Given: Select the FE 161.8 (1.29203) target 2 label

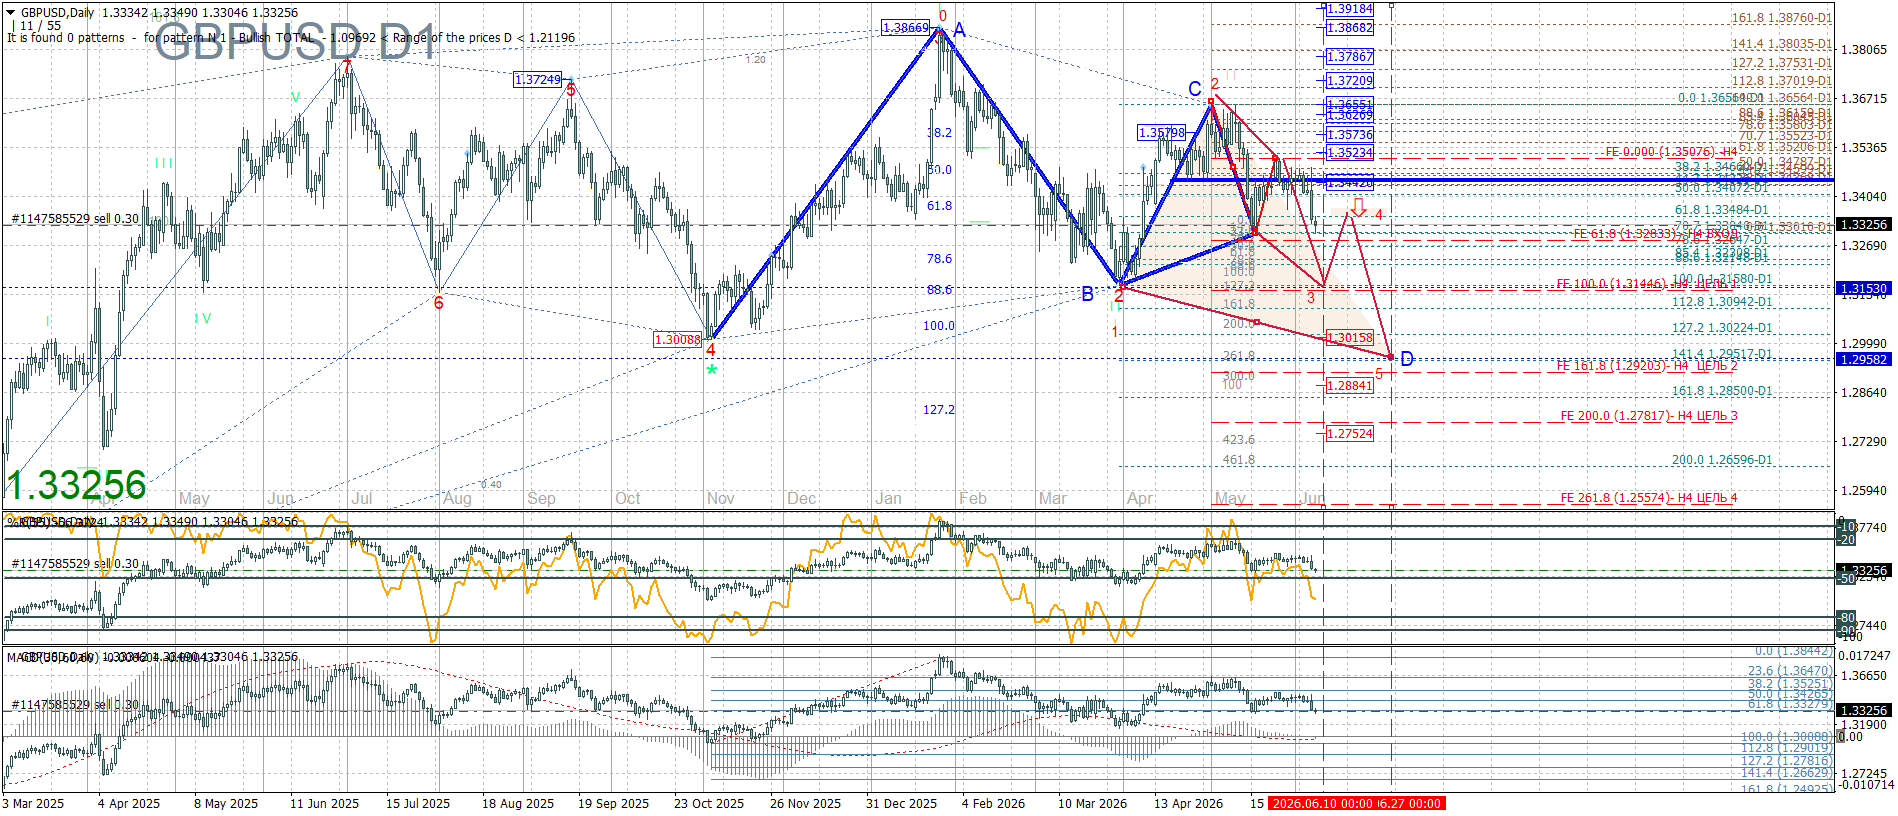Looking at the screenshot, I should [x=1647, y=366].
